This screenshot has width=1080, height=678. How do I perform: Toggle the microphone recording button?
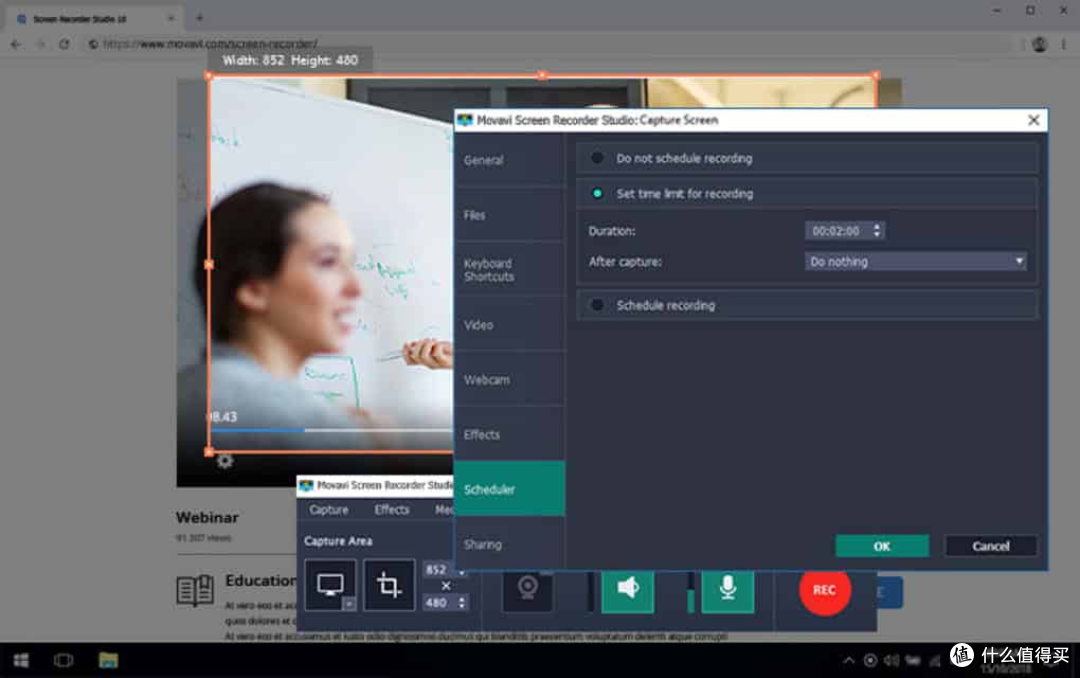pos(727,590)
